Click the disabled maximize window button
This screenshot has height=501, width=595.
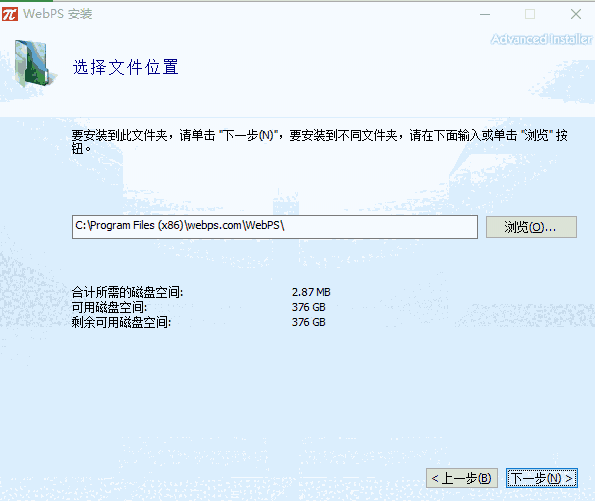530,14
